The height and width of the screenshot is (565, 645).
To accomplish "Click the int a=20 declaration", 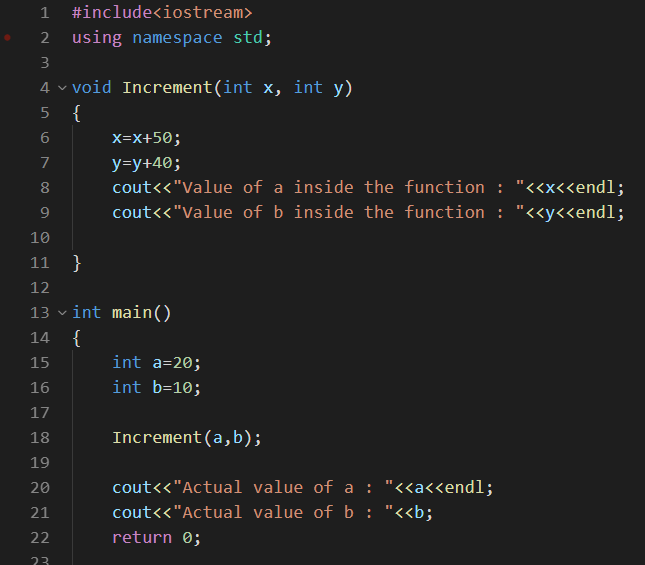I will point(157,363).
